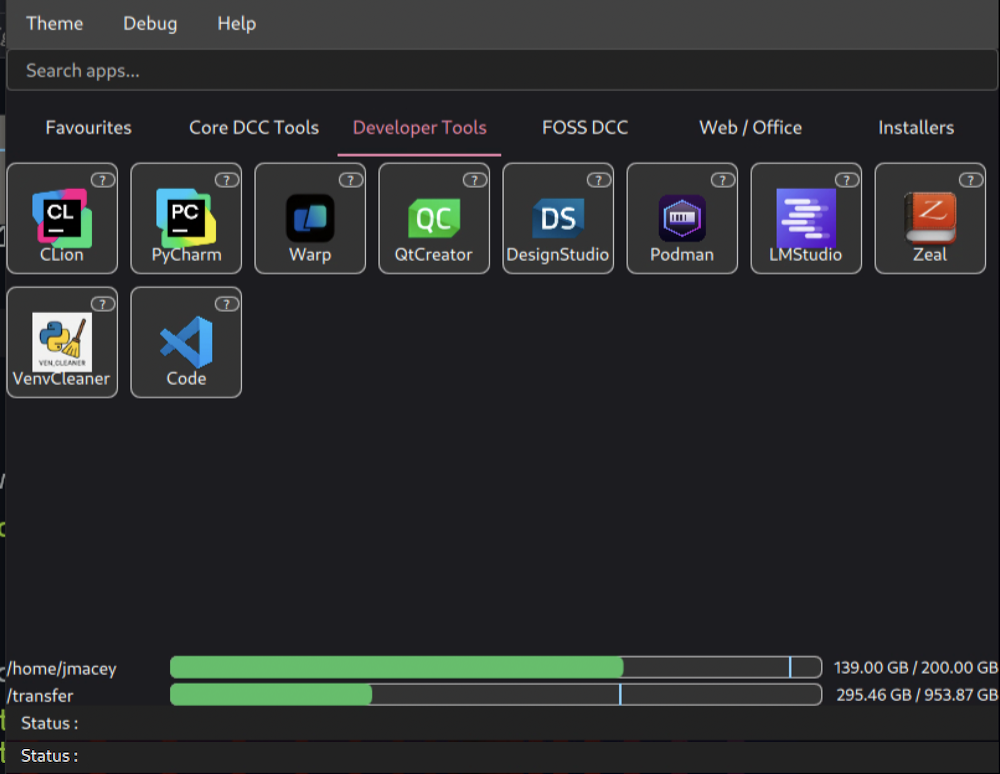
Task: Open the Warp terminal icon
Action: pyautogui.click(x=310, y=218)
